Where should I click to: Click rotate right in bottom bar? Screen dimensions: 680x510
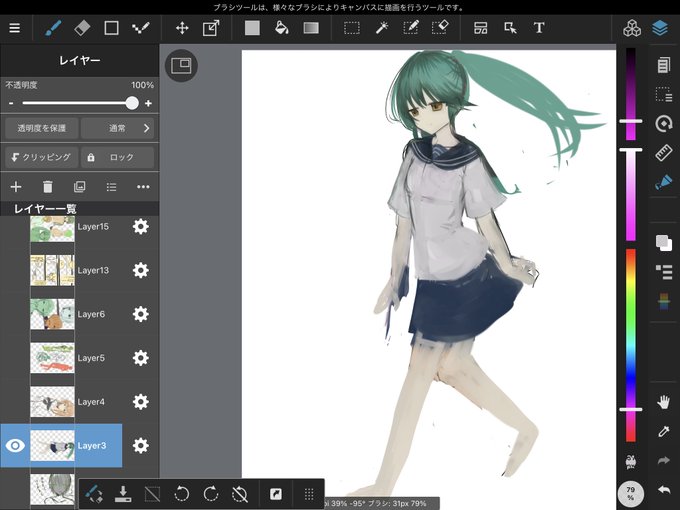[x=210, y=494]
